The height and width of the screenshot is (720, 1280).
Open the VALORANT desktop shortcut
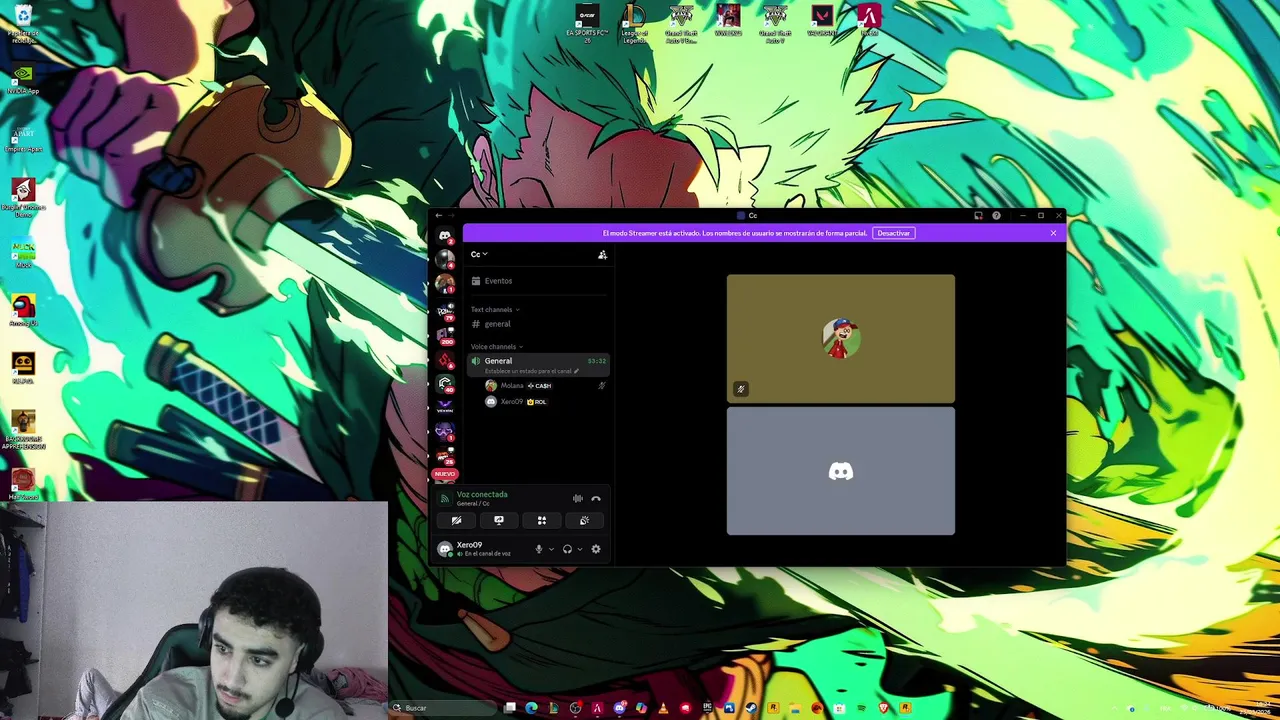pyautogui.click(x=822, y=20)
